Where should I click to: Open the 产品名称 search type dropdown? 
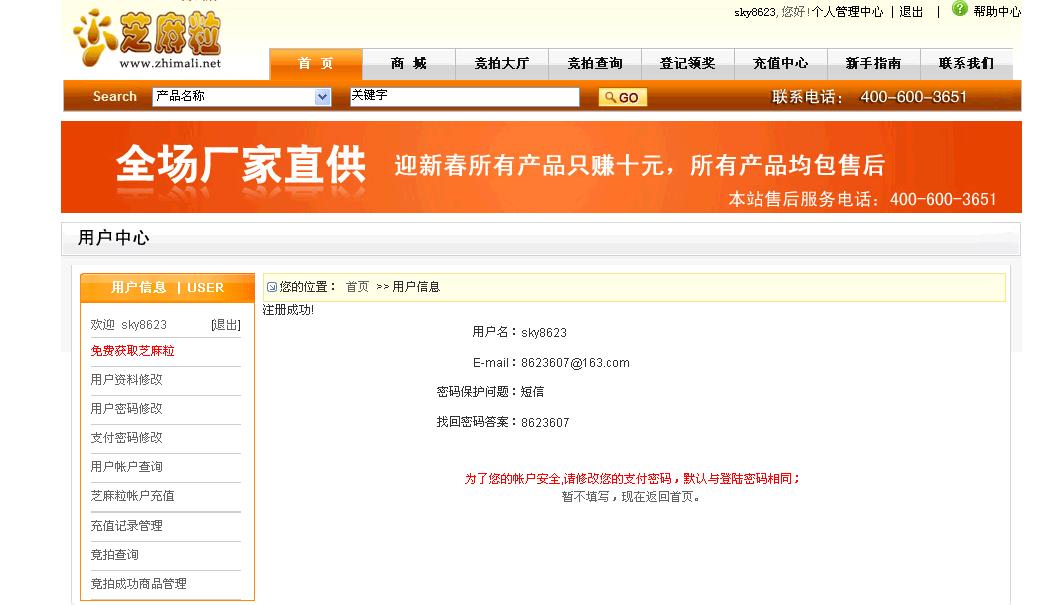tap(242, 97)
